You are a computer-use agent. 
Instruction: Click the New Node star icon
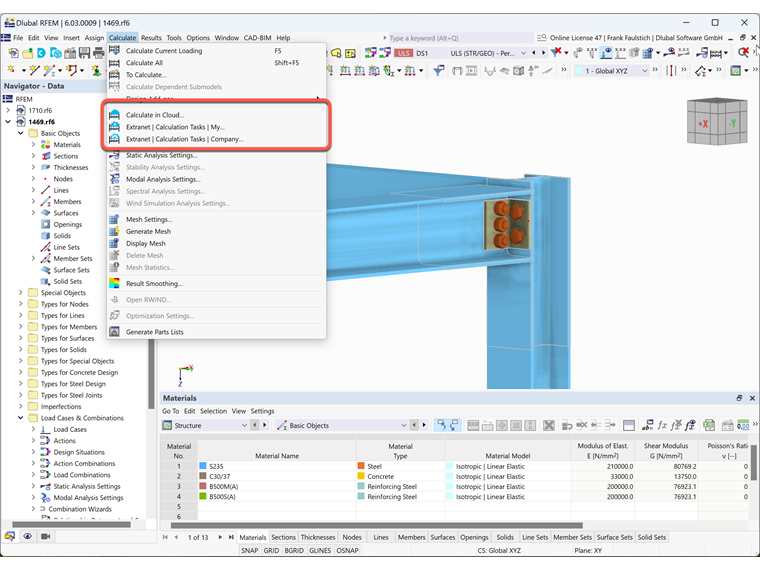click(x=11, y=71)
